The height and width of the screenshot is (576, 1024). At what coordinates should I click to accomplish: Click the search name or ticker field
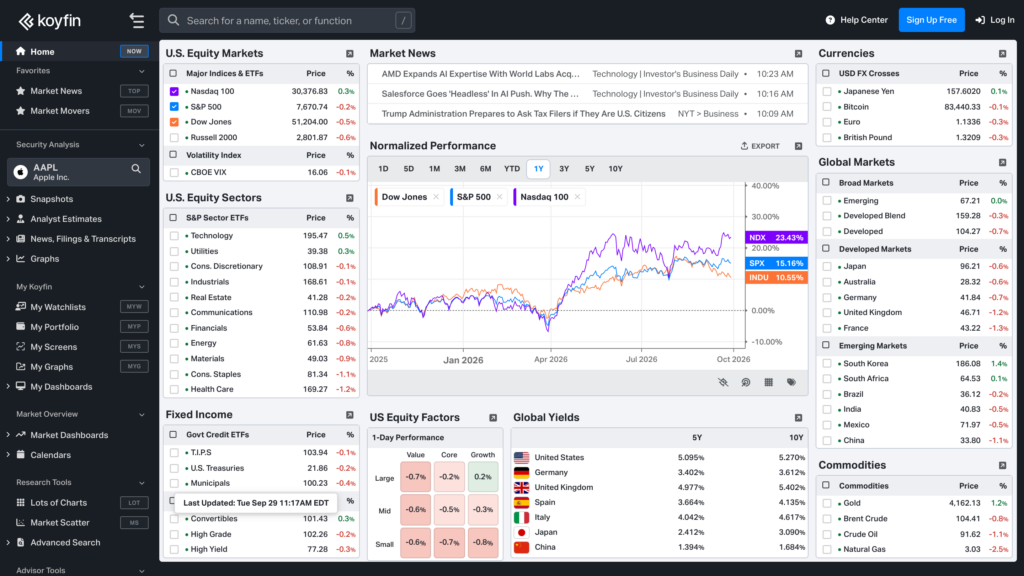point(287,21)
